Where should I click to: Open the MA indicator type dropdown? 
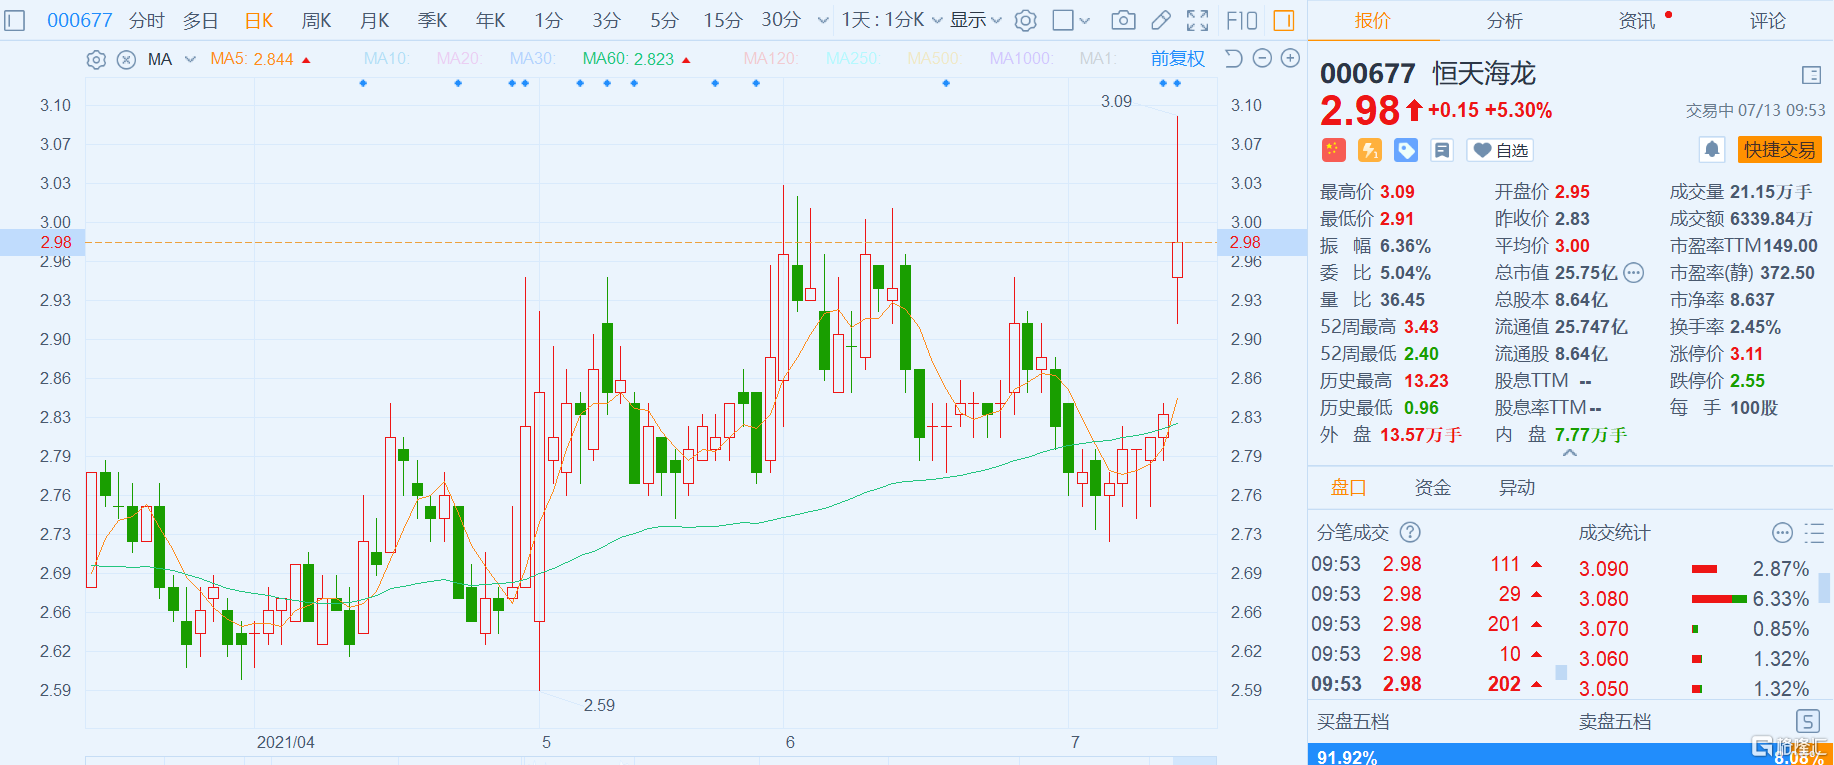click(190, 60)
